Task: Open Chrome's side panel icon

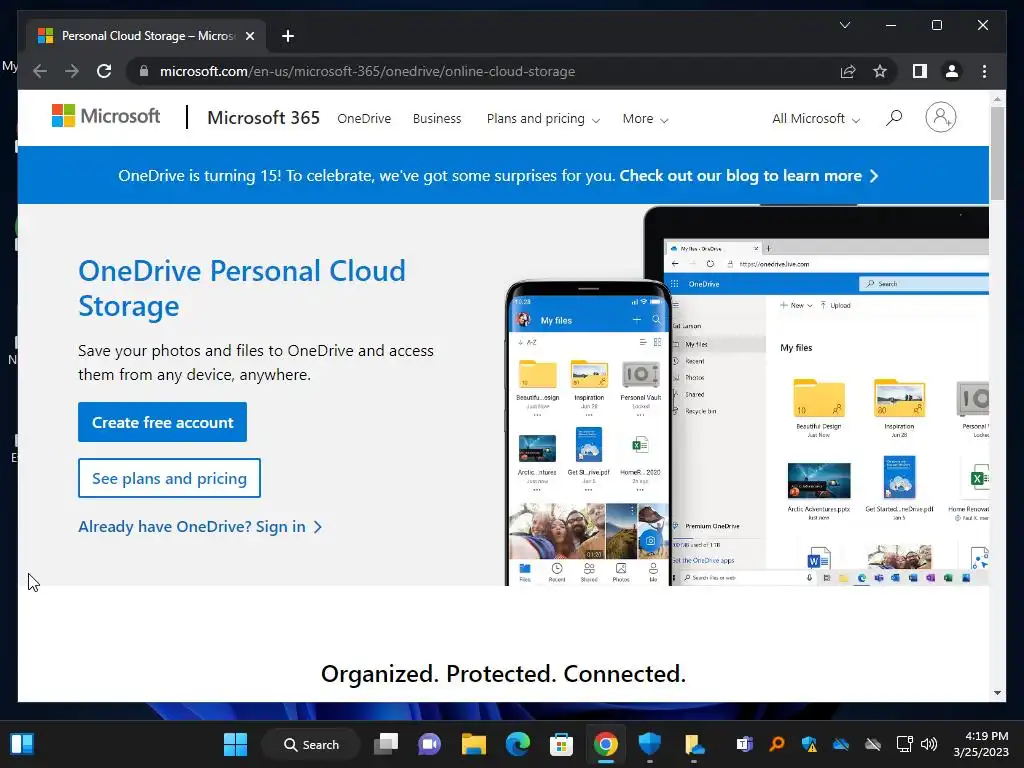Action: (x=920, y=71)
